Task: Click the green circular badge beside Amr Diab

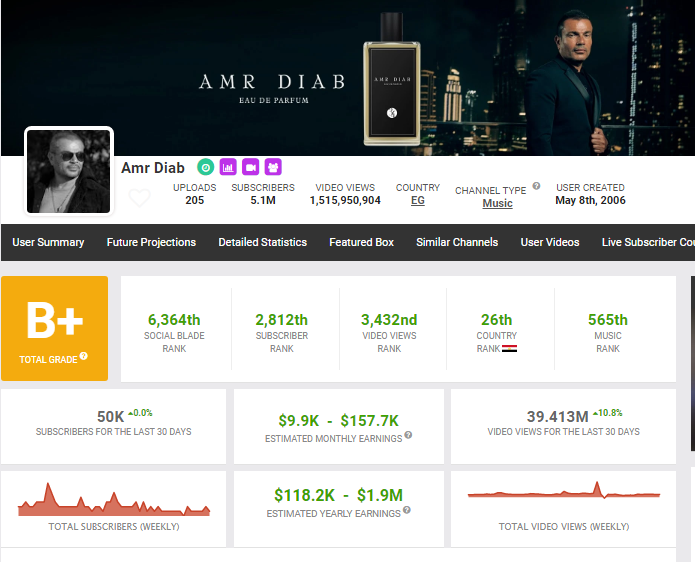Action: [x=205, y=167]
